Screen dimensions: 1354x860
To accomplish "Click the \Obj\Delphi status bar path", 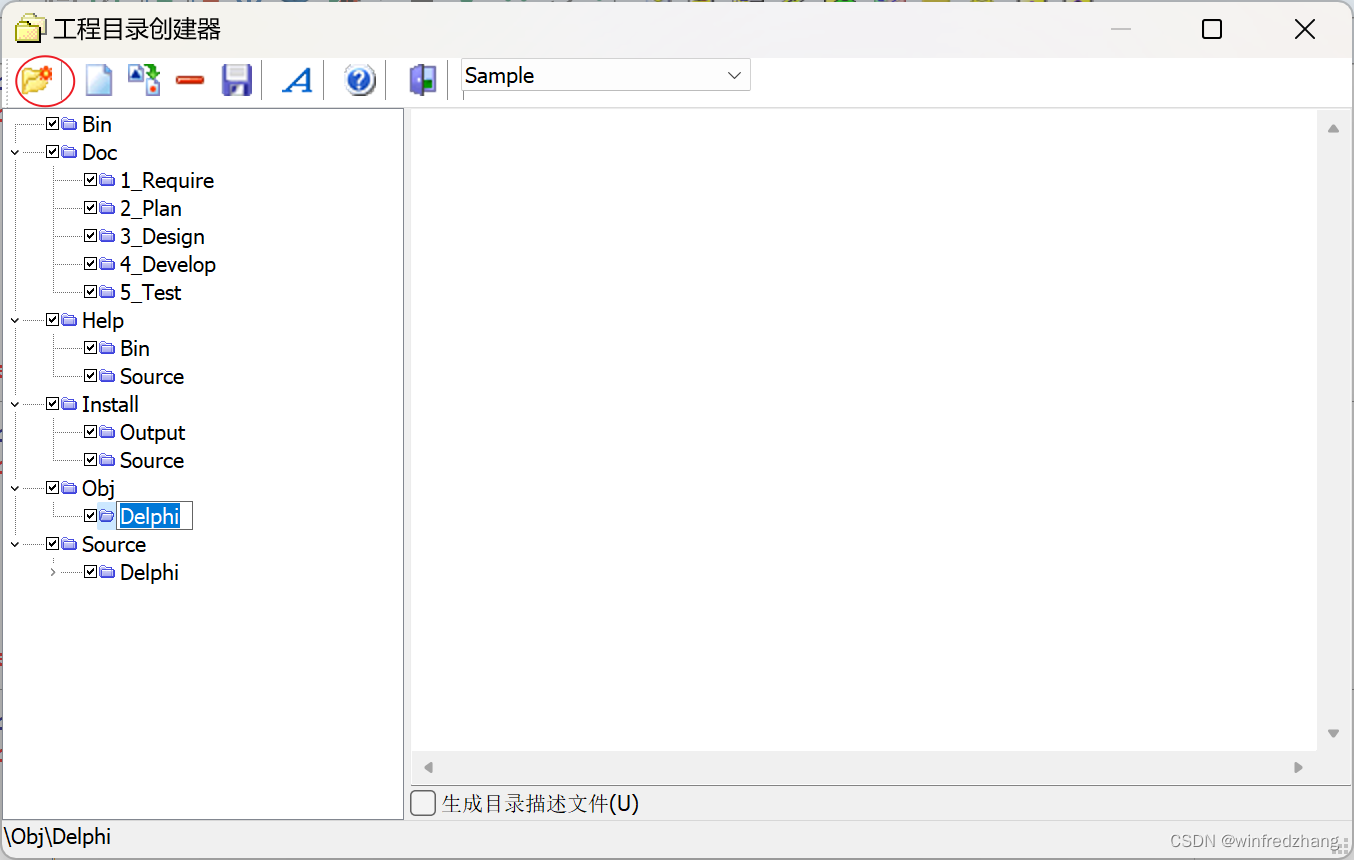I will pyautogui.click(x=58, y=836).
